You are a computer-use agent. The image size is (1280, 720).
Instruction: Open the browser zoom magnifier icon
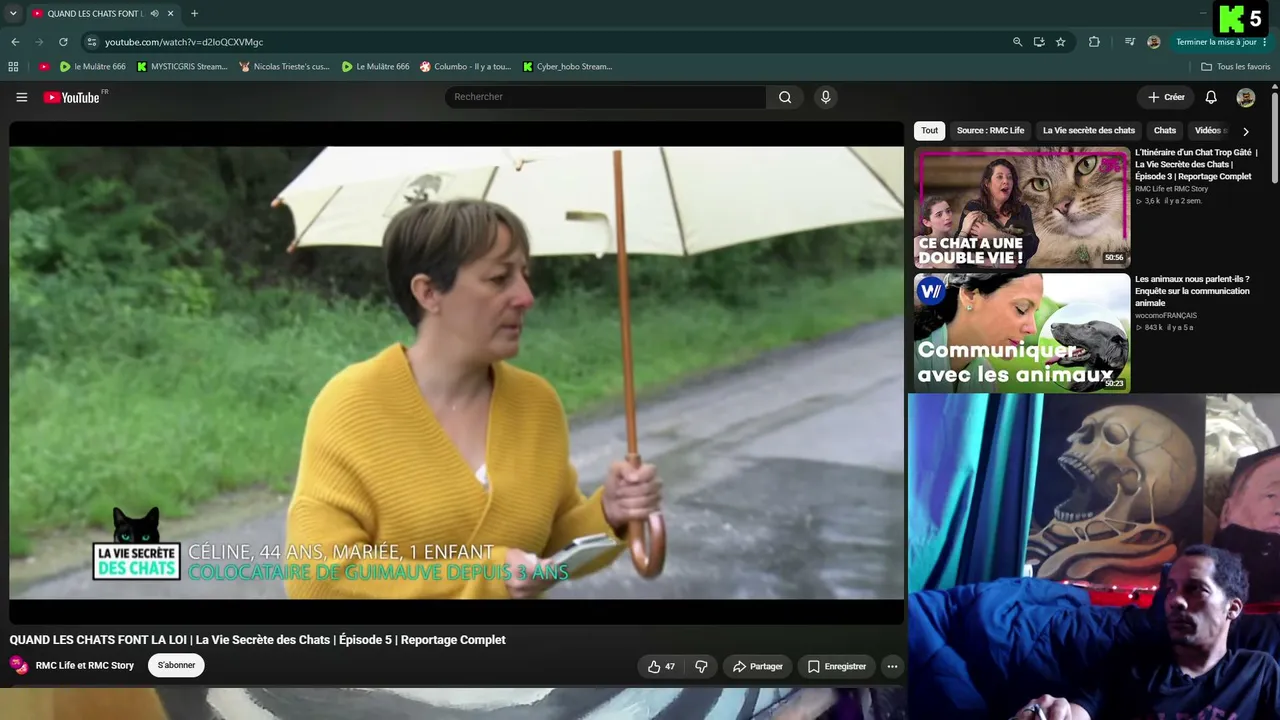1017,42
